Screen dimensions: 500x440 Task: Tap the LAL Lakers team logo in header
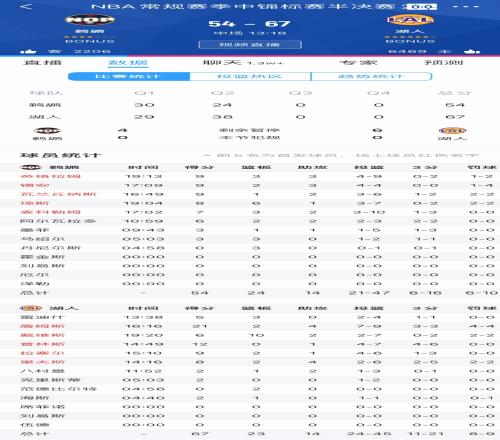coord(410,20)
